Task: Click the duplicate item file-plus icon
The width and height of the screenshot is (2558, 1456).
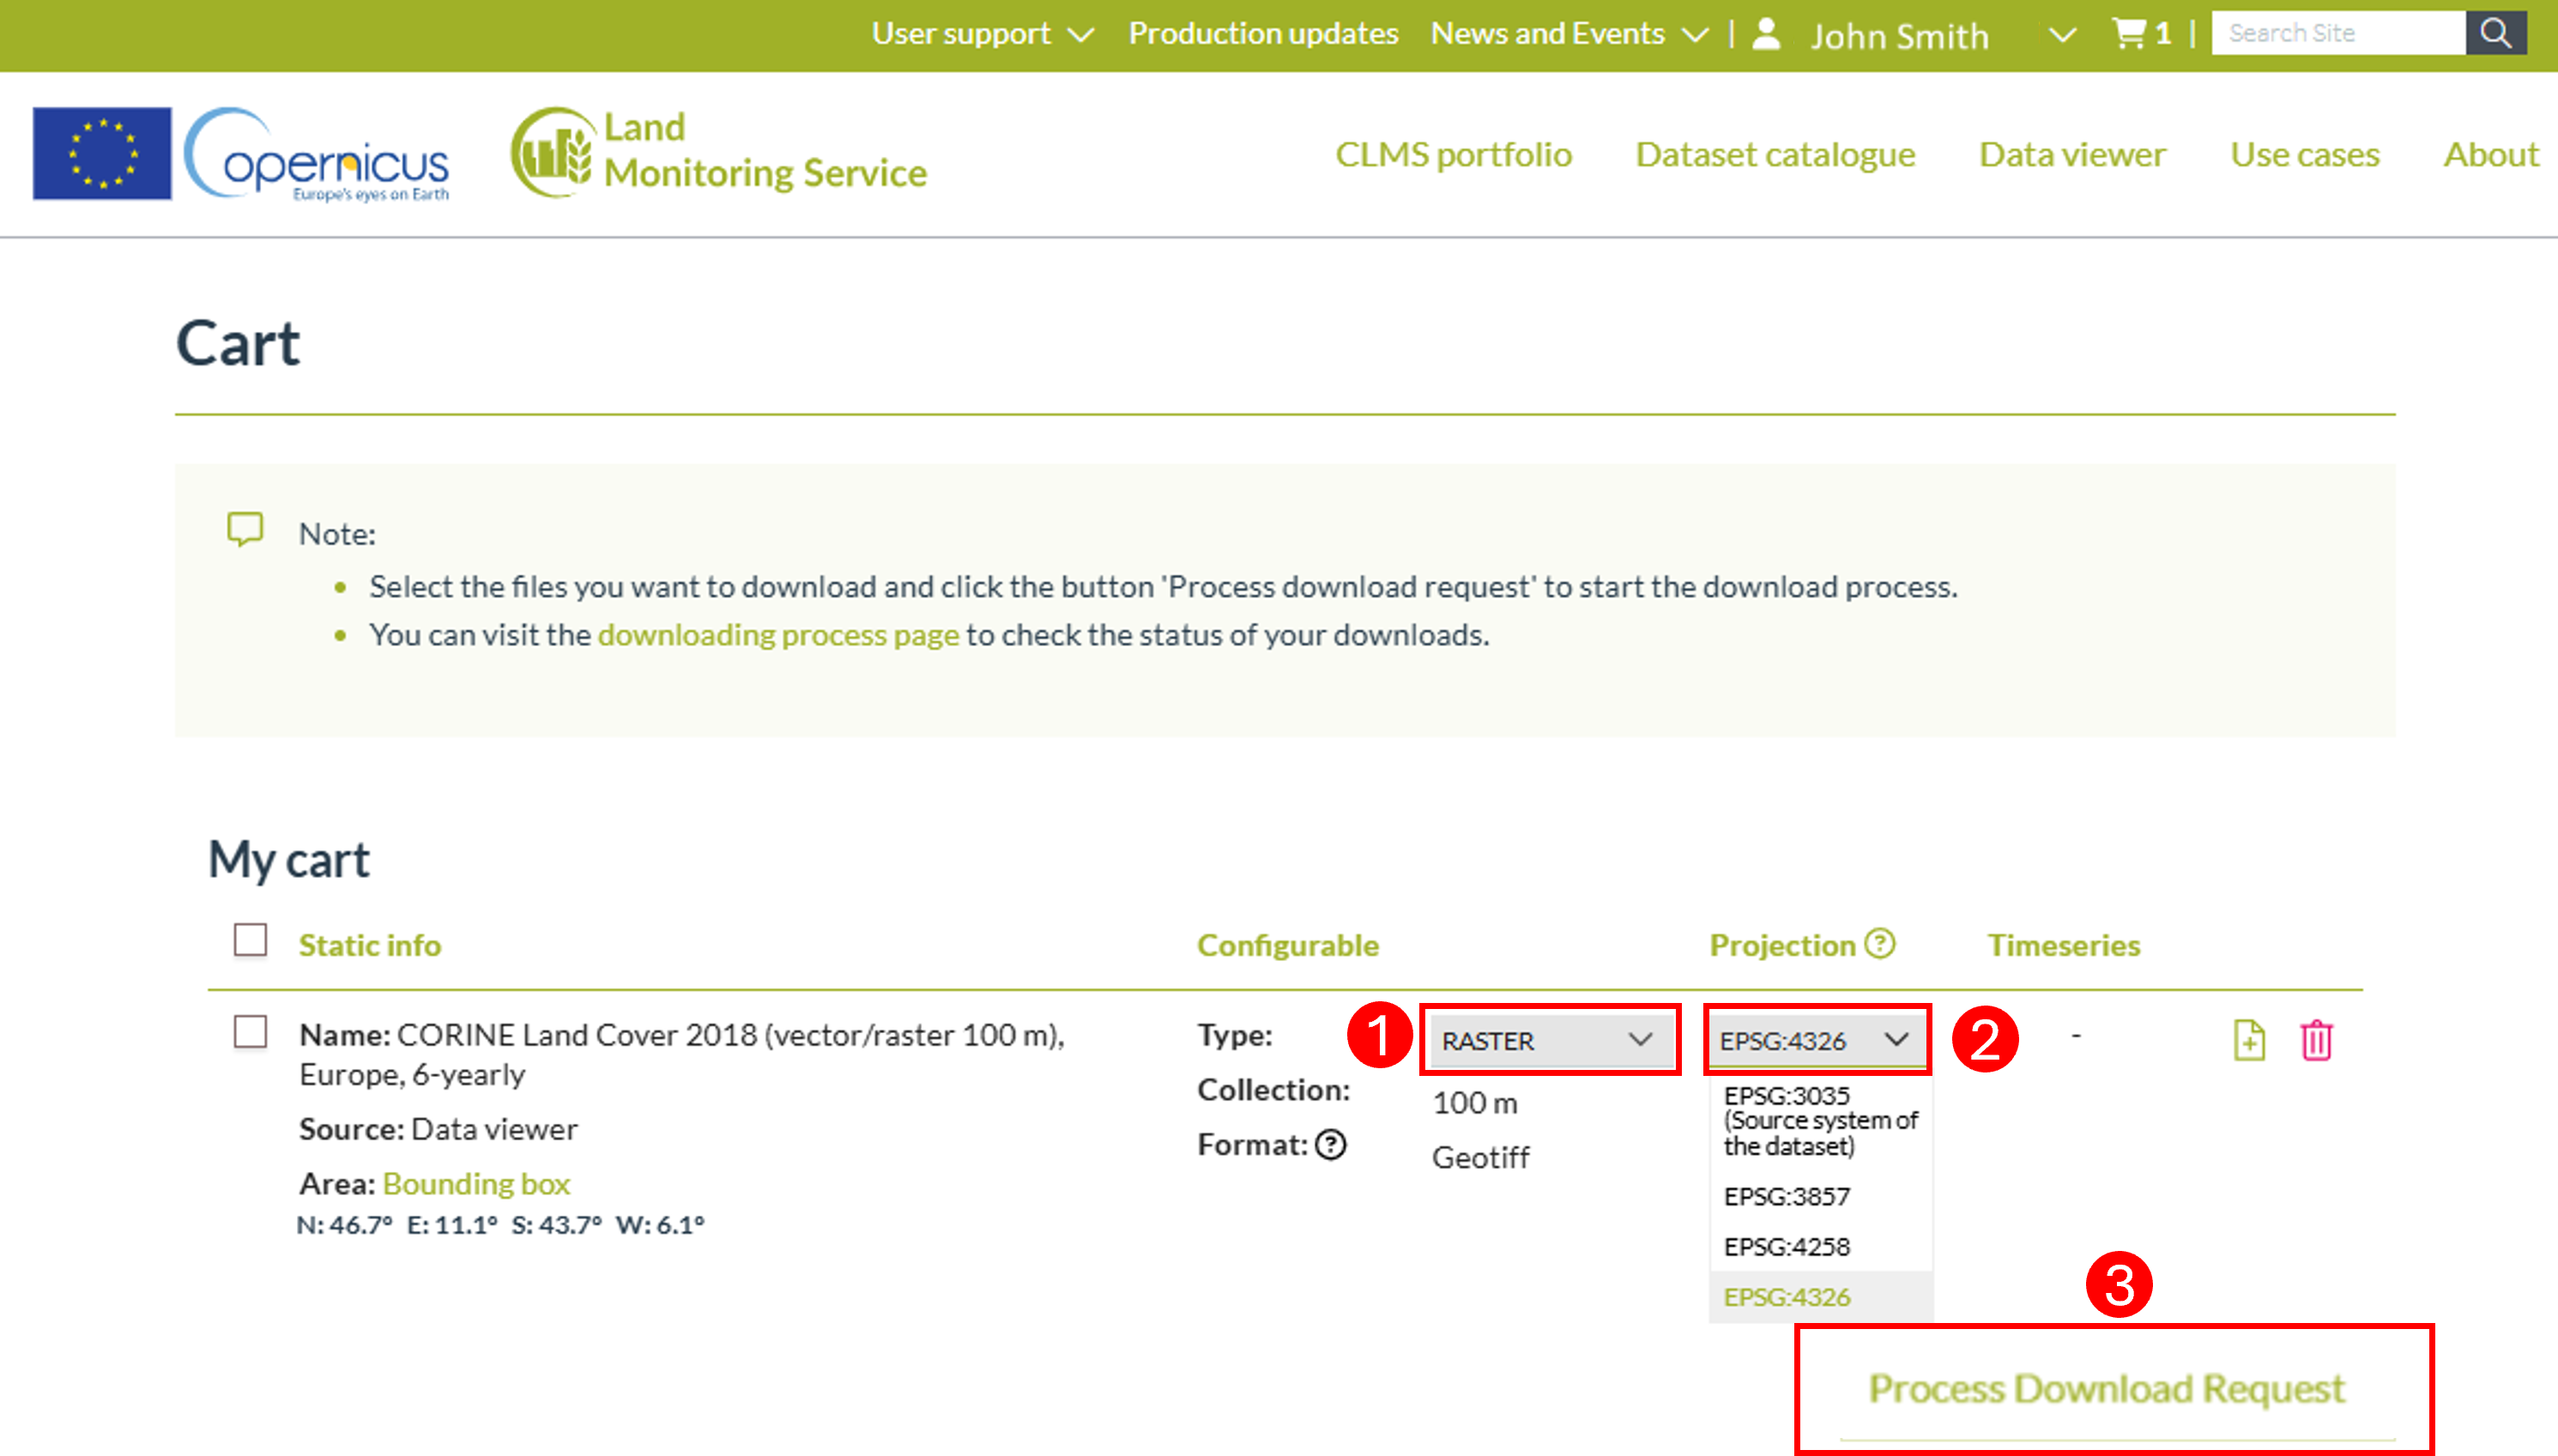Action: [x=2249, y=1040]
